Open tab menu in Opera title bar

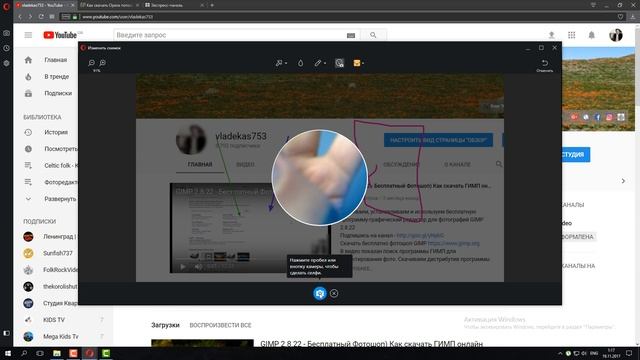(593, 5)
